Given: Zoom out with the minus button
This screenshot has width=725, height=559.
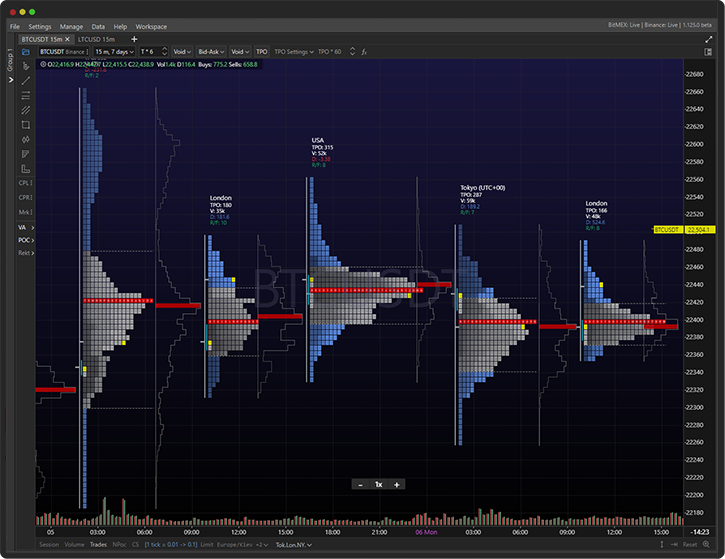Looking at the screenshot, I should [361, 485].
